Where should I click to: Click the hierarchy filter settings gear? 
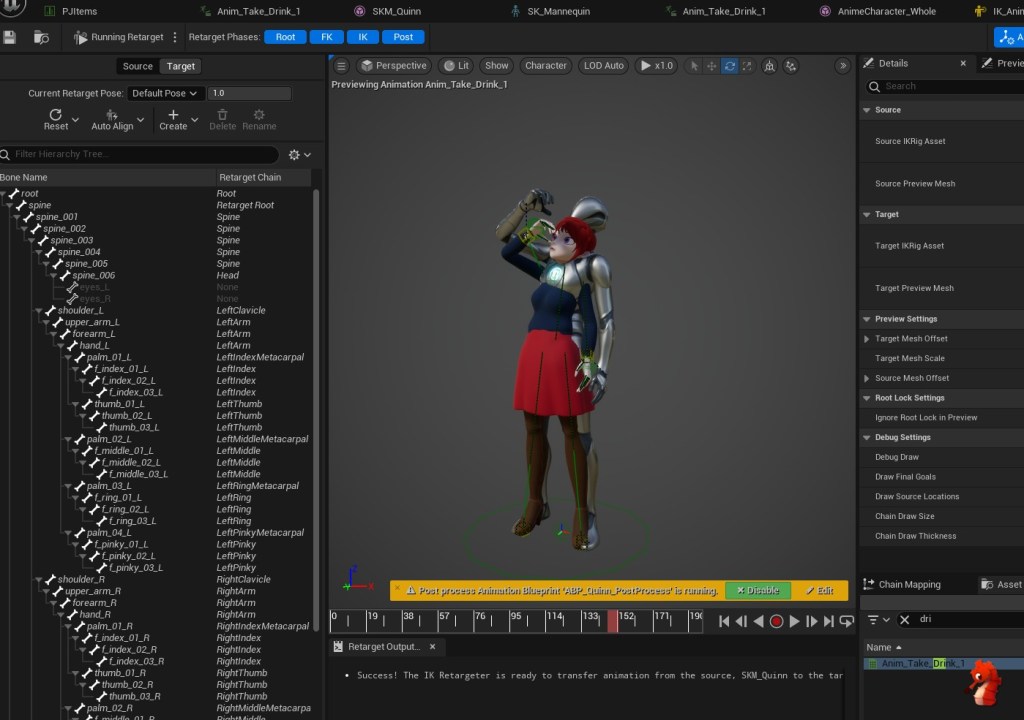[x=295, y=155]
